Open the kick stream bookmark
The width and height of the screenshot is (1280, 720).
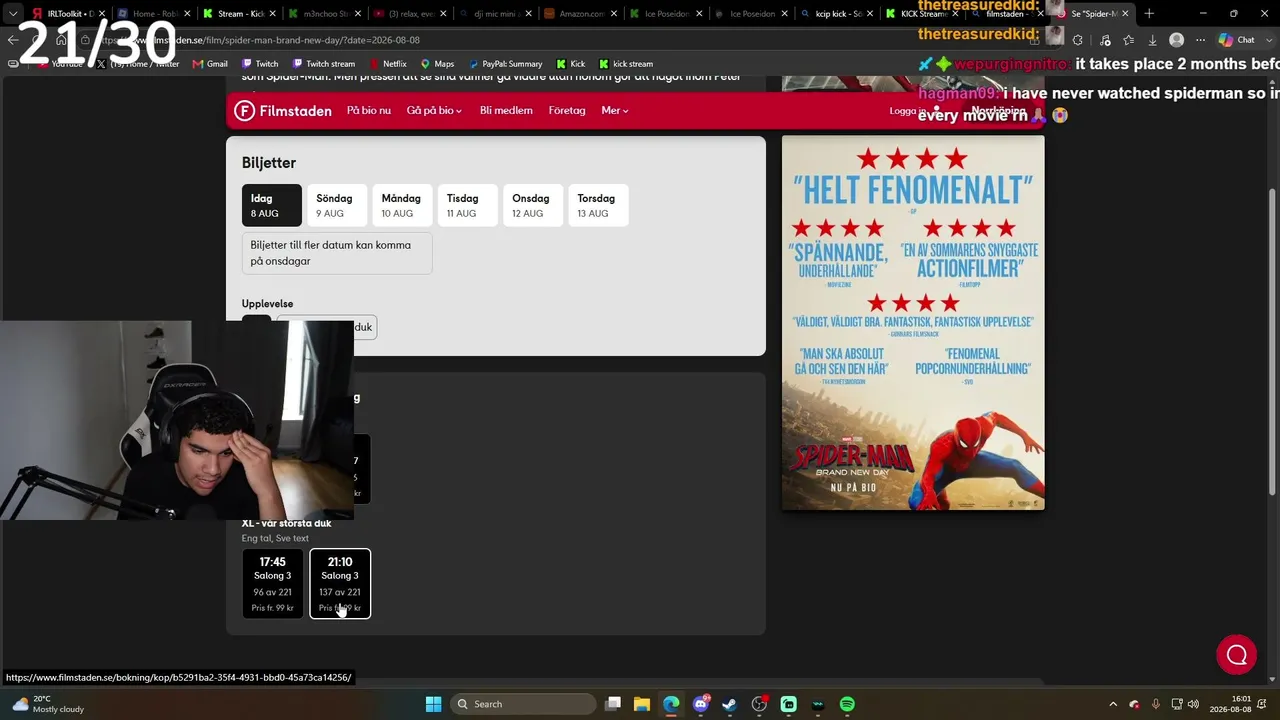click(626, 64)
